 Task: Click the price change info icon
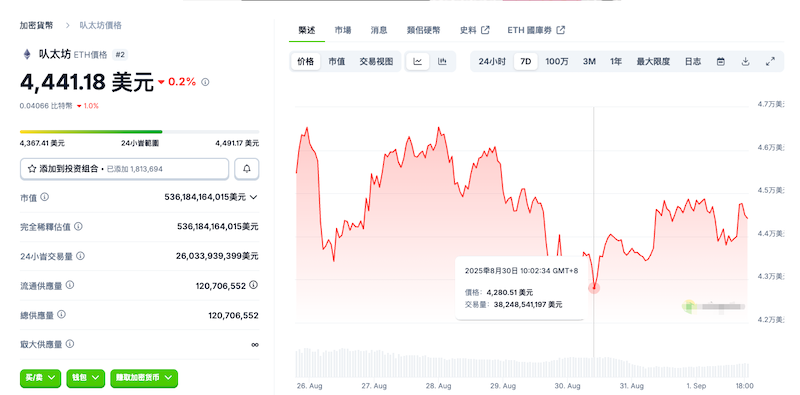click(x=205, y=82)
